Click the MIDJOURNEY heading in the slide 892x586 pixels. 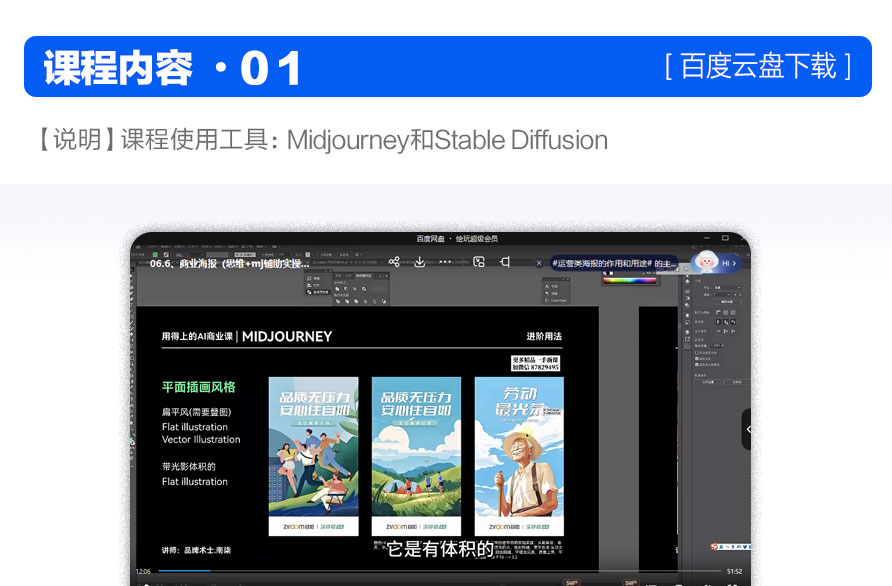click(287, 336)
